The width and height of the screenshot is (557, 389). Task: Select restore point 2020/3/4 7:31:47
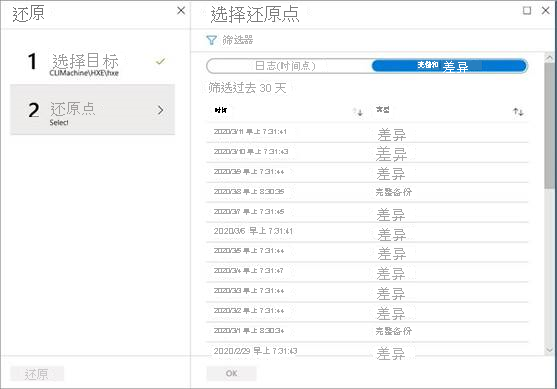click(x=367, y=272)
